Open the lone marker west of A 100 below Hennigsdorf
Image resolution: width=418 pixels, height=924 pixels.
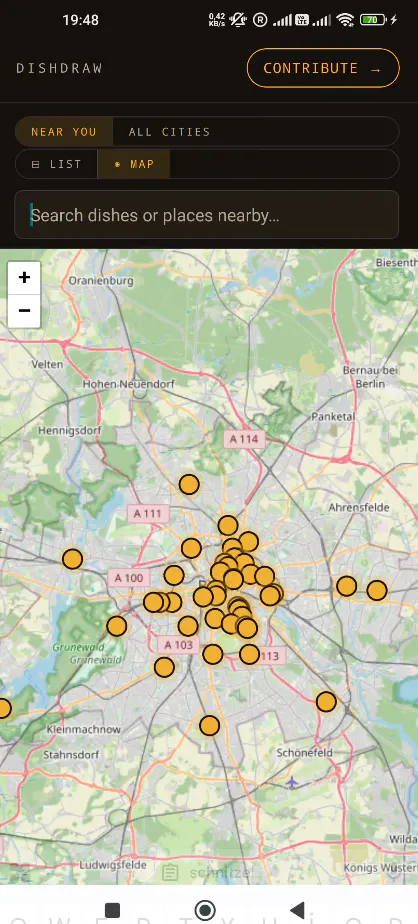point(72,559)
